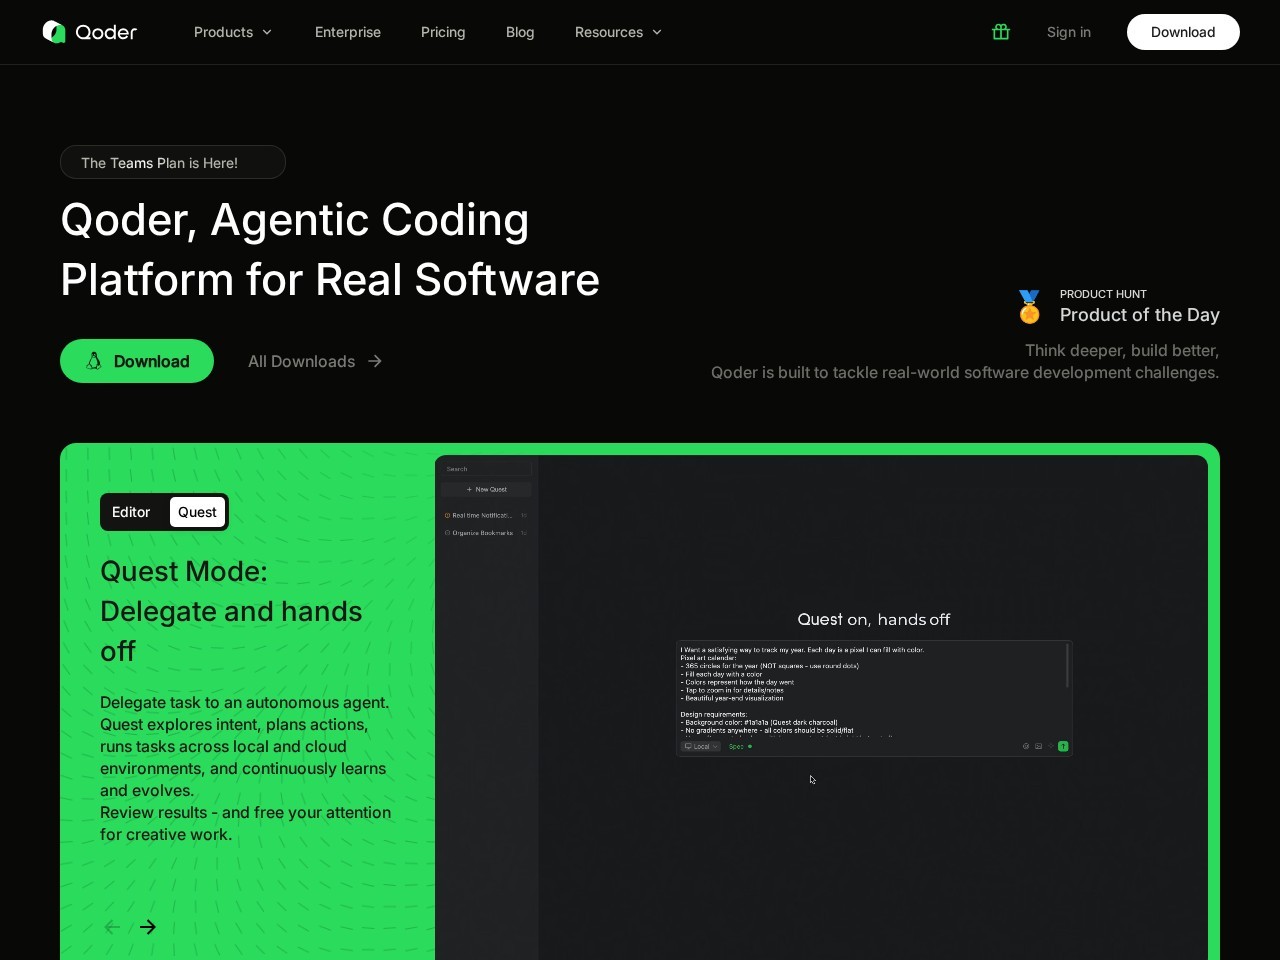Go to the next carousel slide arrow
The width and height of the screenshot is (1280, 960).
(148, 927)
